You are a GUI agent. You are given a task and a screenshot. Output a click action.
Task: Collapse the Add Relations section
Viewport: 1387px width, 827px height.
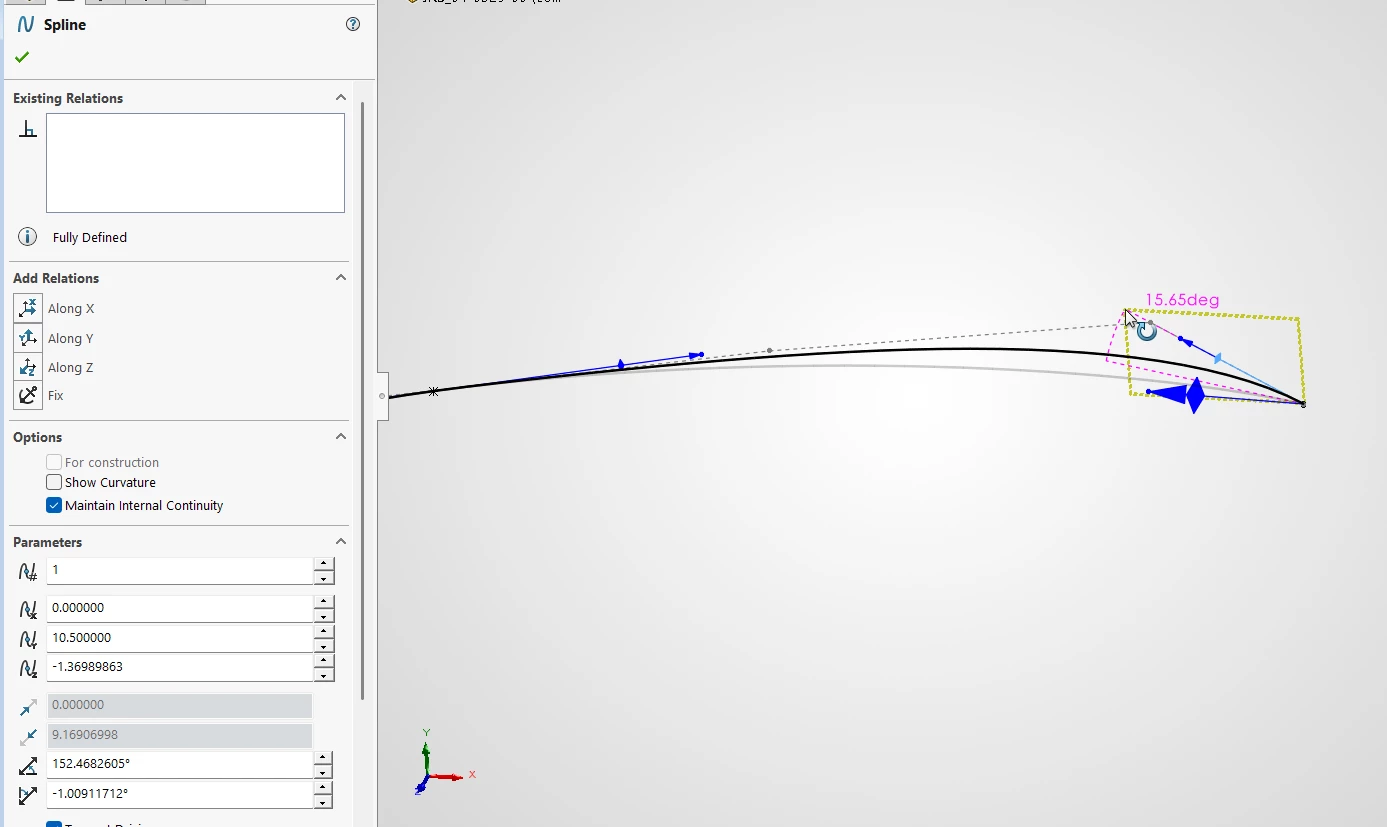[341, 277]
